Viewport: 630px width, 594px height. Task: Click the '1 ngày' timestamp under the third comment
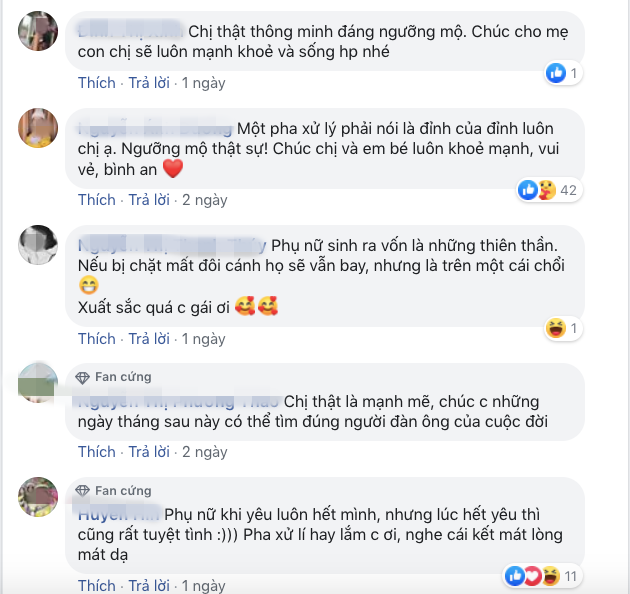point(203,339)
